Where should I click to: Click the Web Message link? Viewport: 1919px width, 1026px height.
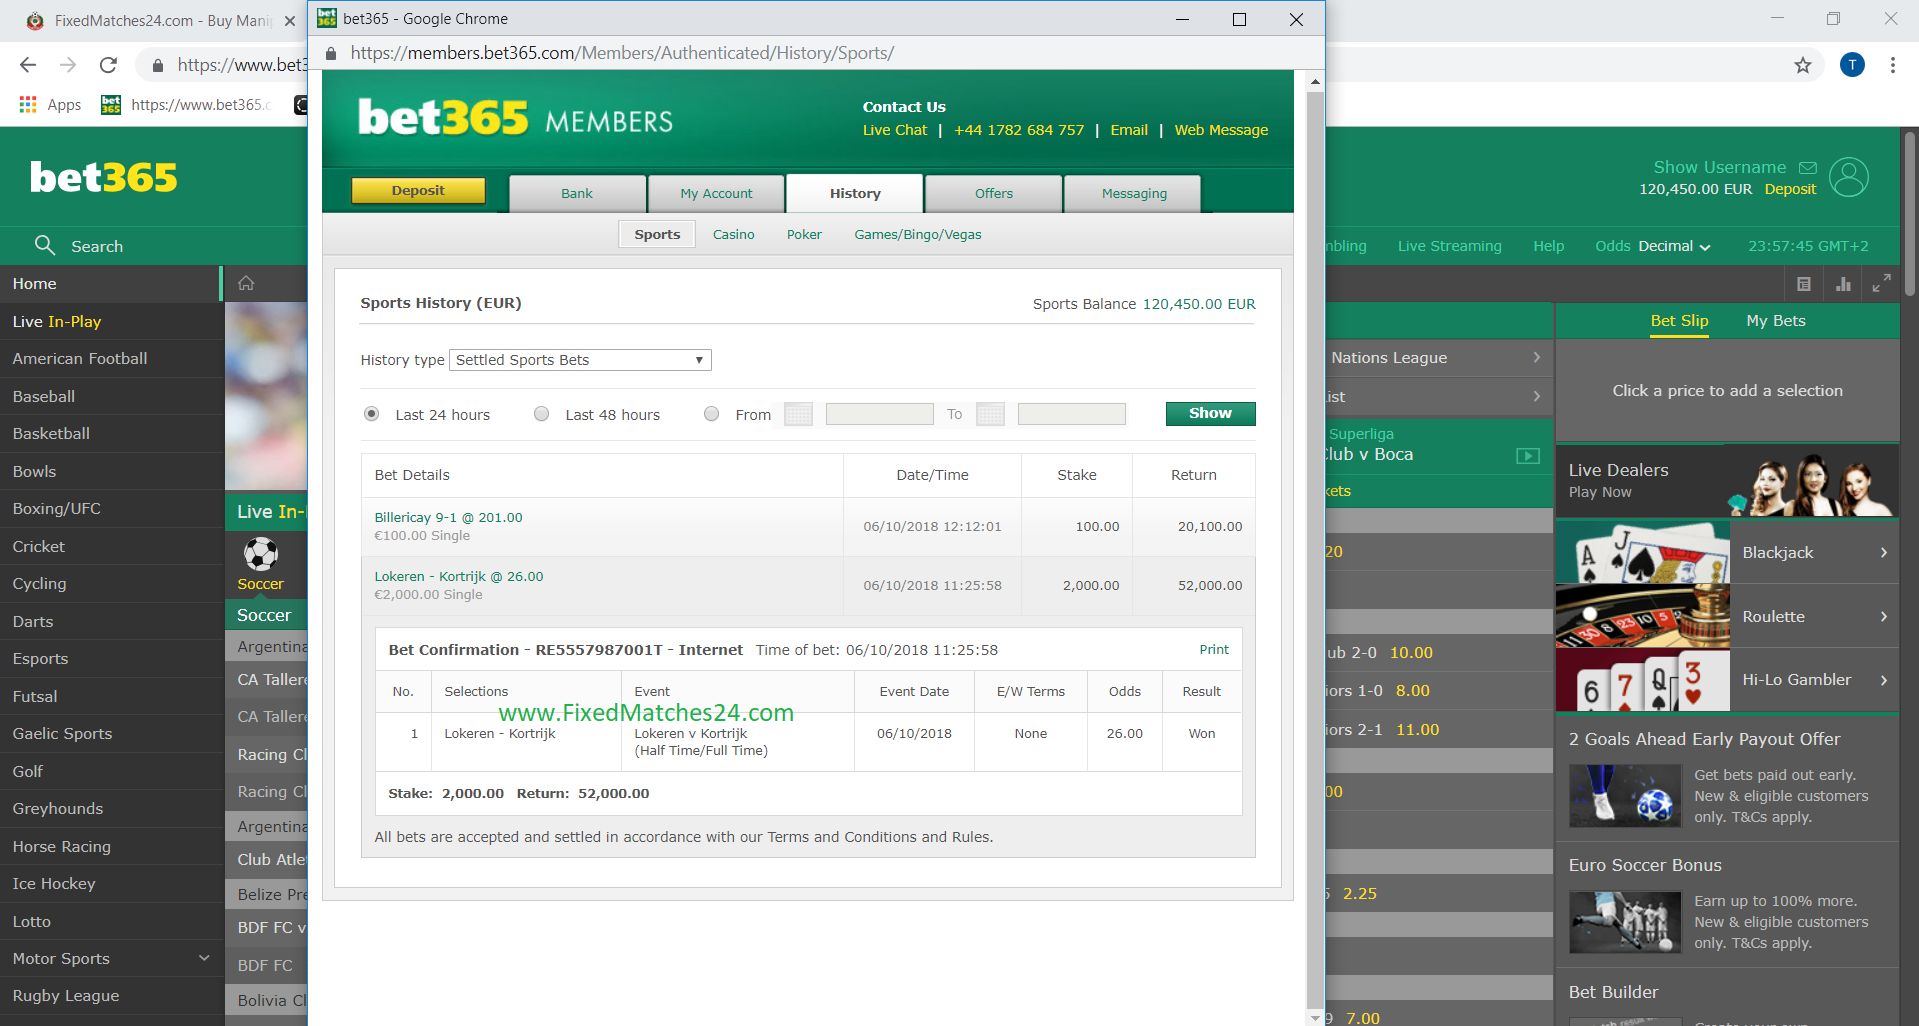pyautogui.click(x=1221, y=130)
